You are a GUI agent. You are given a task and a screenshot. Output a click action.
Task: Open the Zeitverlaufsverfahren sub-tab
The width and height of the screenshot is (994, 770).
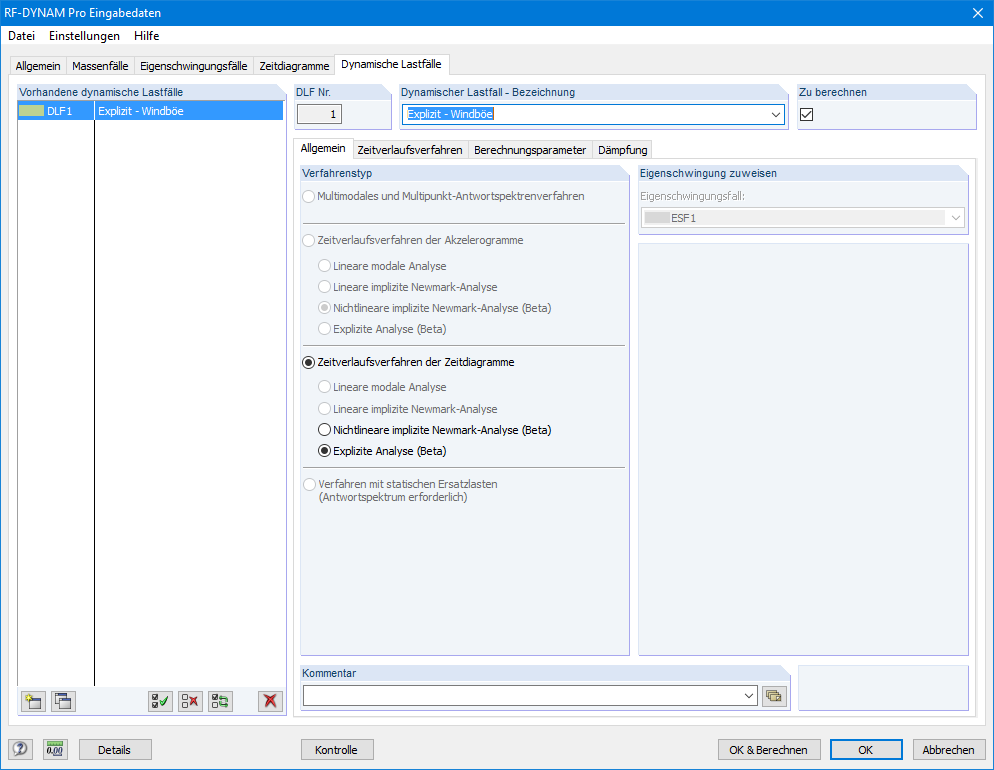410,150
